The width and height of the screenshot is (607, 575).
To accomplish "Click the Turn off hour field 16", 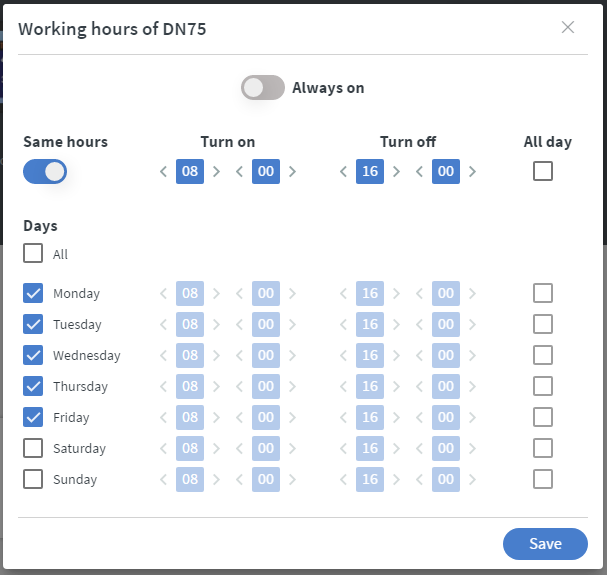I will click(370, 172).
